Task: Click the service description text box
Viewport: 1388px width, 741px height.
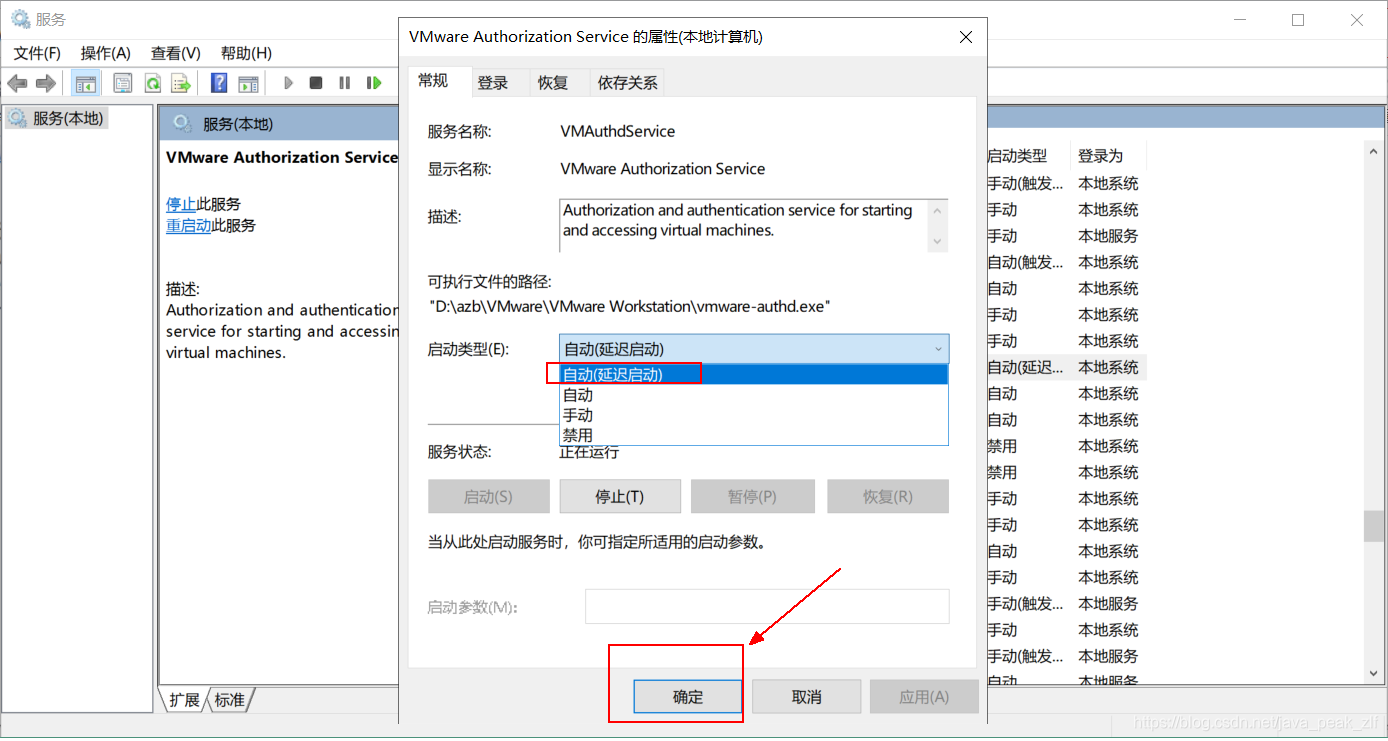Action: pos(743,225)
